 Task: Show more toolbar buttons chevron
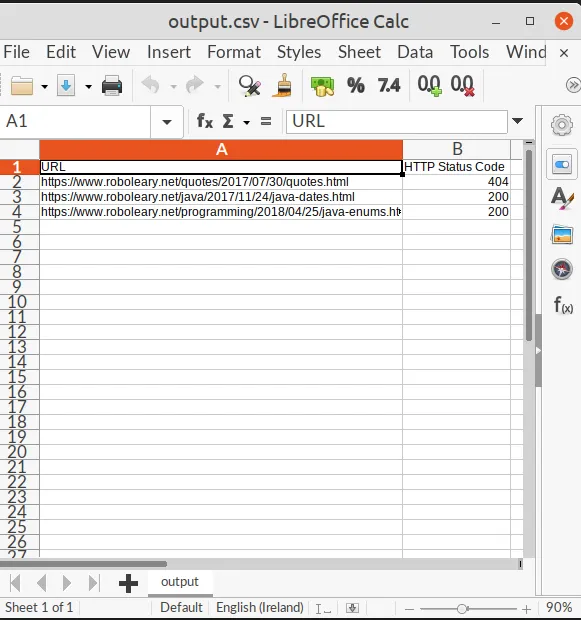pos(573,85)
